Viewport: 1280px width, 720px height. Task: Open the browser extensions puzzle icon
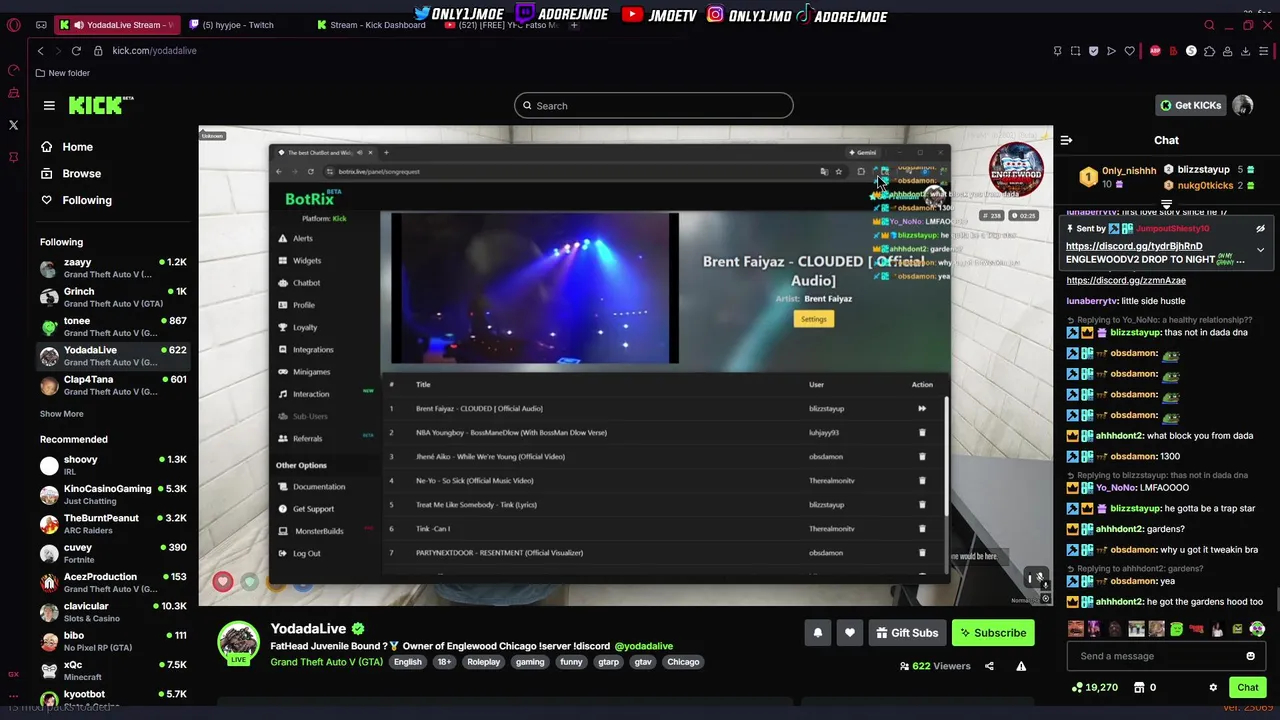pyautogui.click(x=1209, y=51)
